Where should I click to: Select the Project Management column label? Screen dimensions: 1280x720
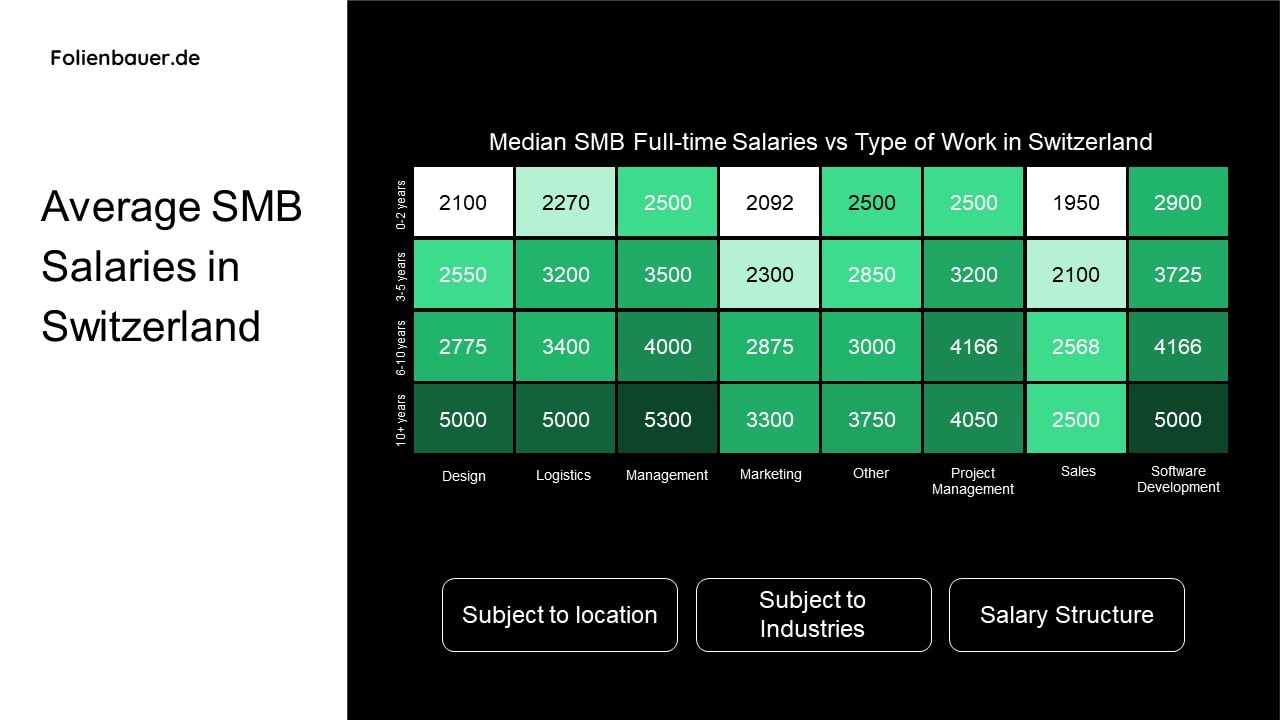tap(973, 481)
